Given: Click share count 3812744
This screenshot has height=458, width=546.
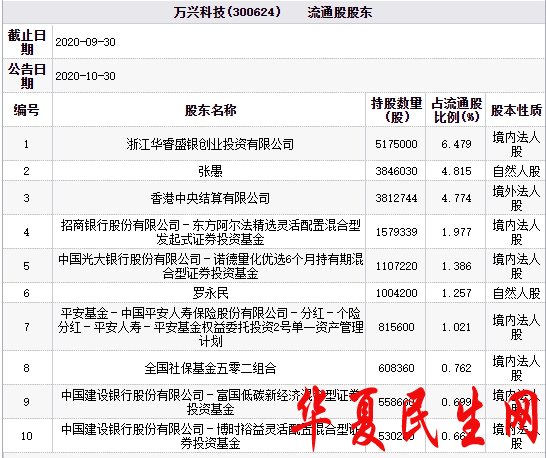Looking at the screenshot, I should (x=396, y=198).
